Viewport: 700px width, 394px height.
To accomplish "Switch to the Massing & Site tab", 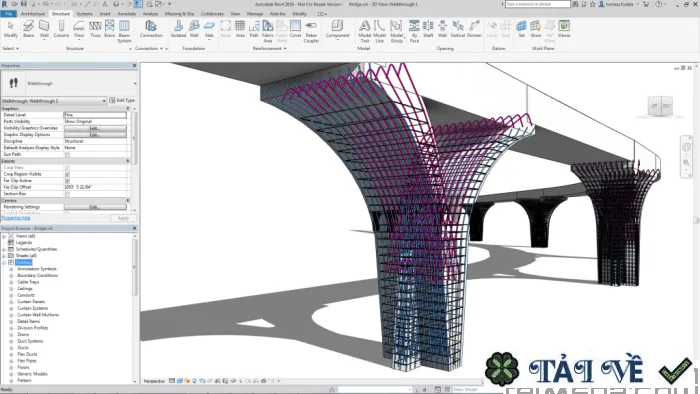I will point(179,14).
